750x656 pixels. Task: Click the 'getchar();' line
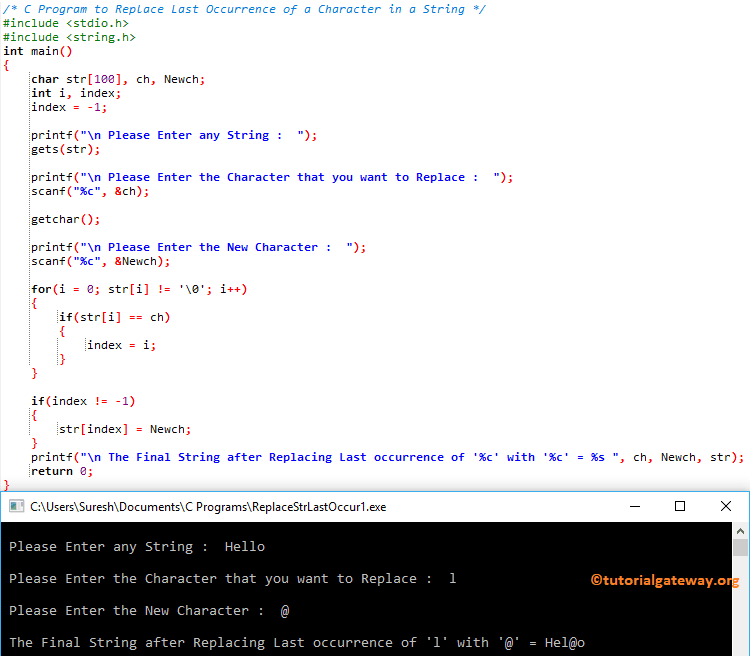[x=66, y=220]
